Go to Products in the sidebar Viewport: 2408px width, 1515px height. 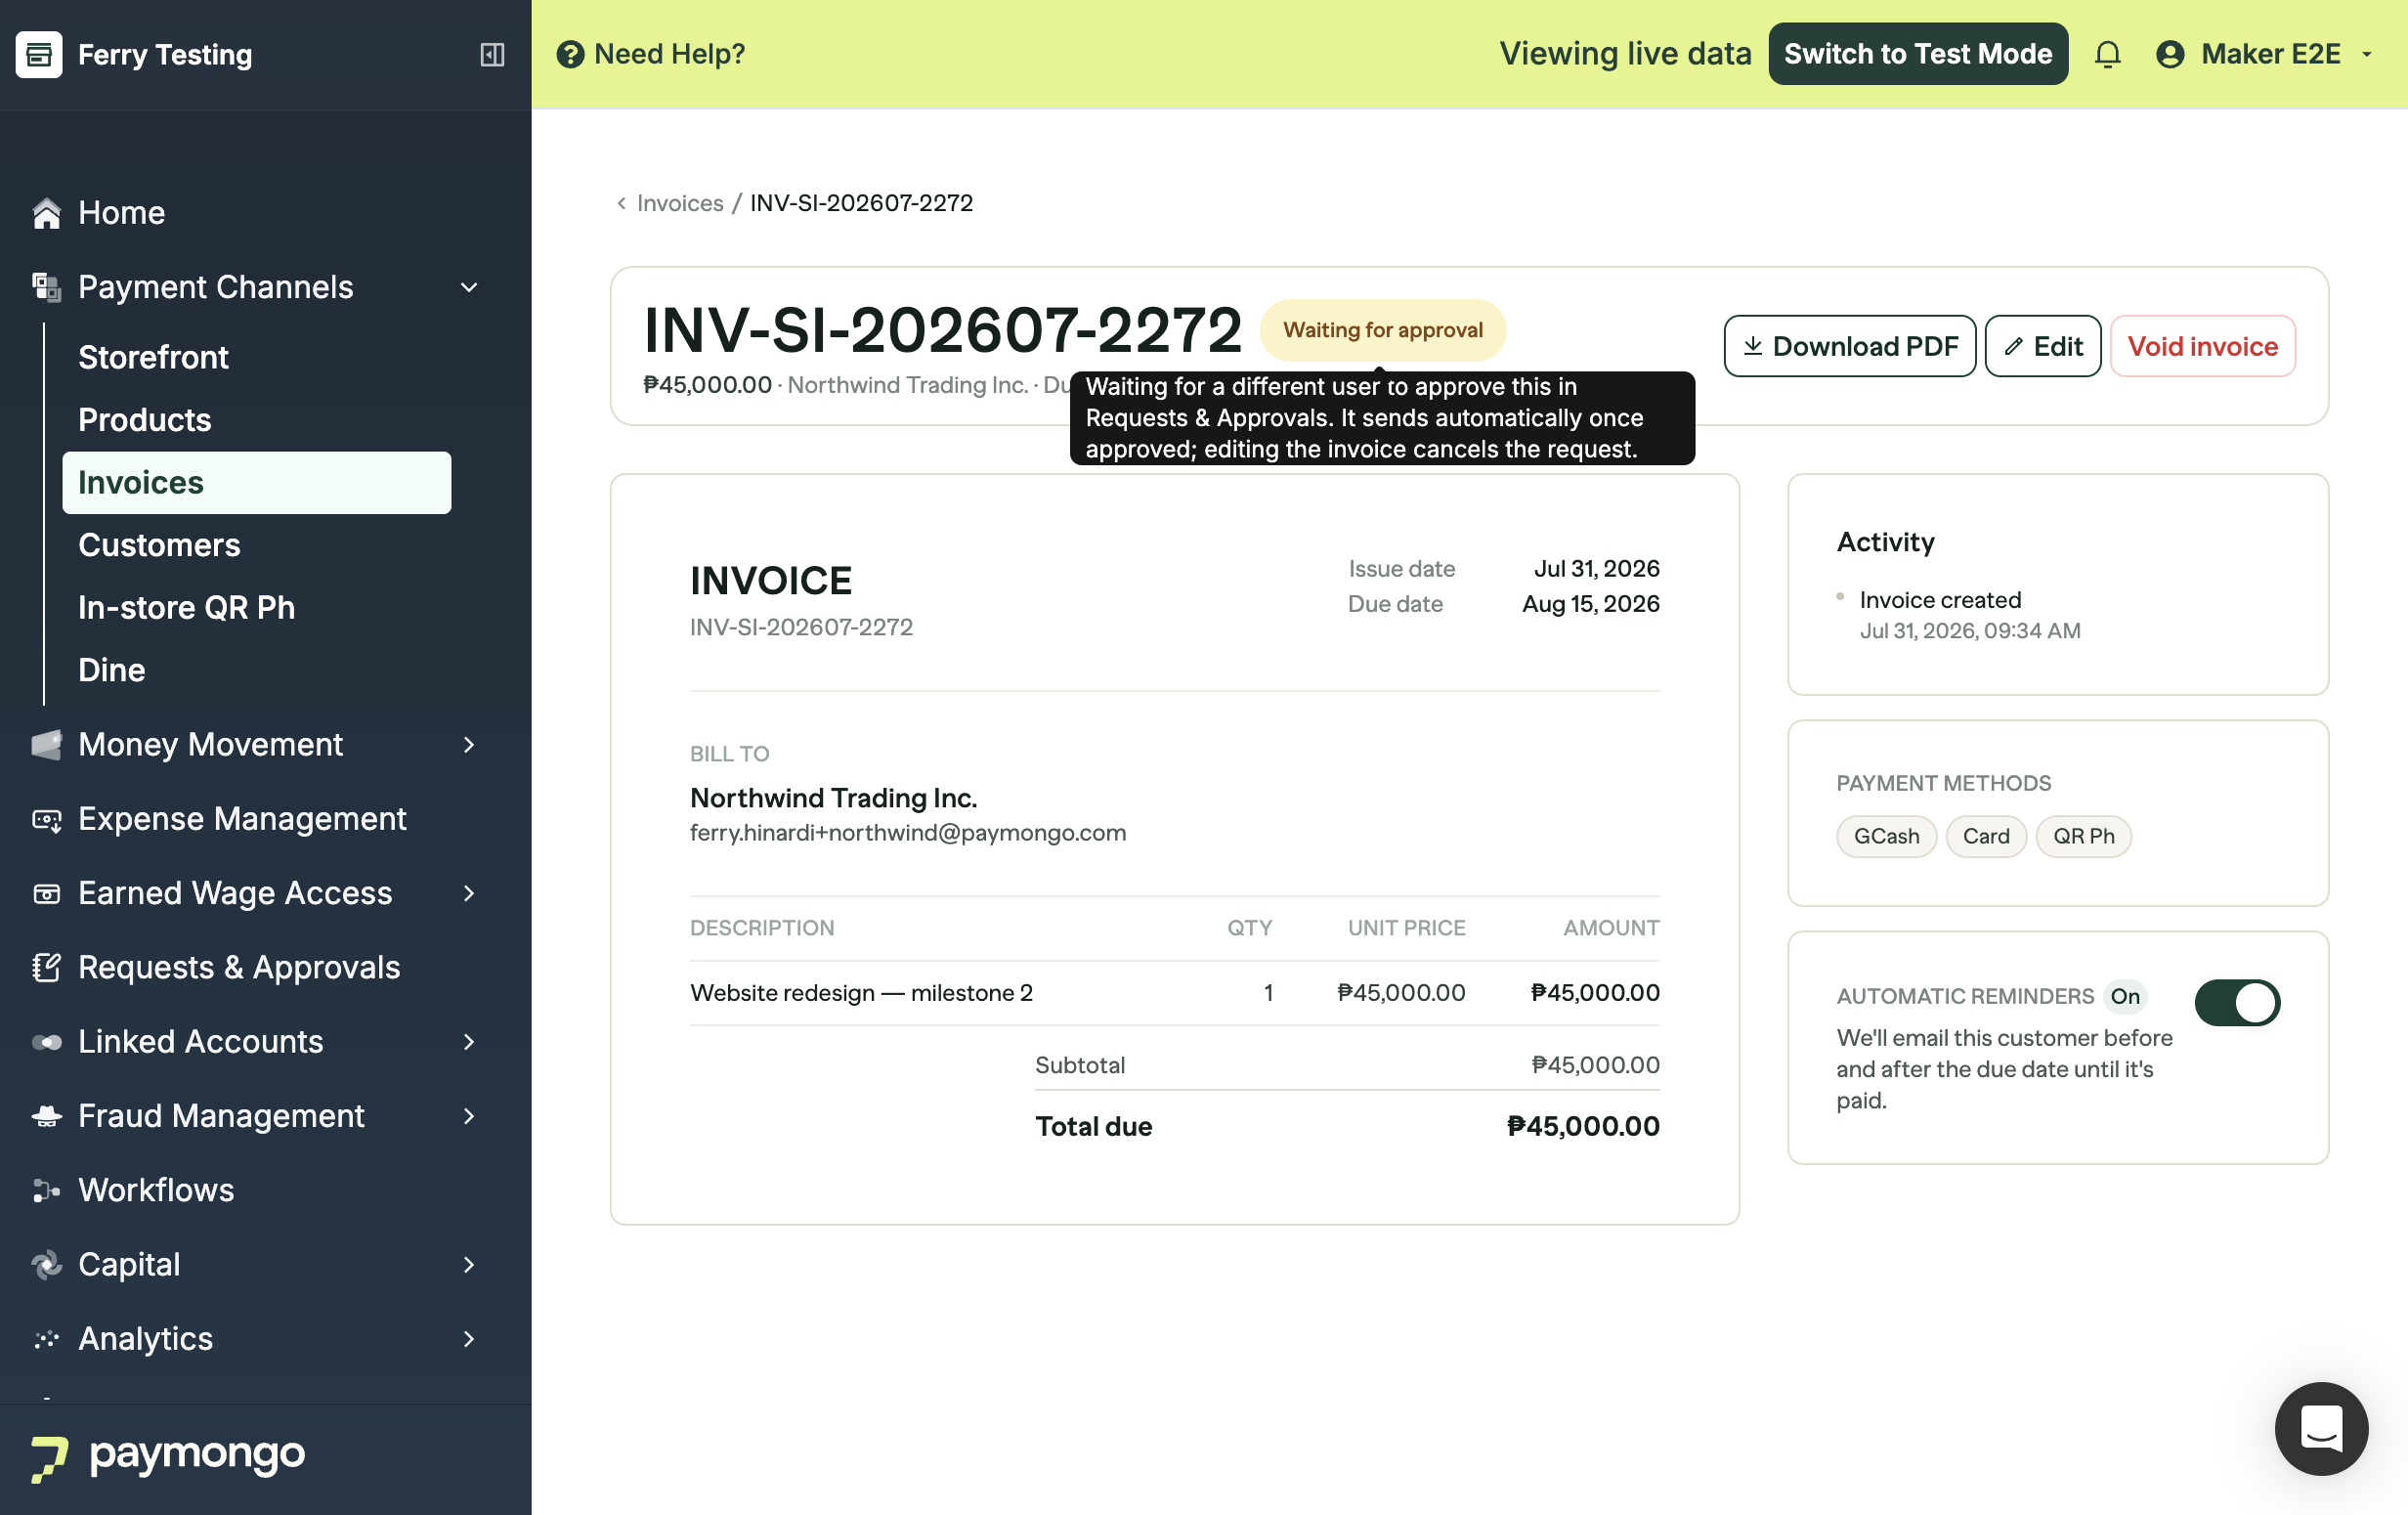click(257, 420)
